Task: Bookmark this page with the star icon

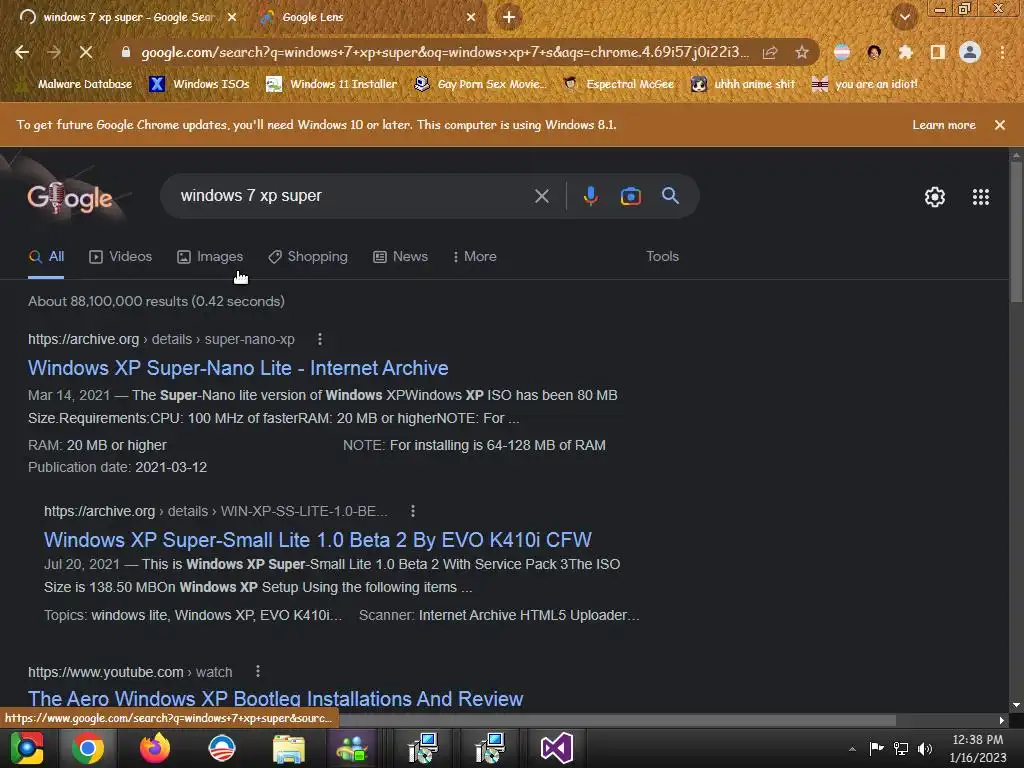Action: [x=802, y=52]
